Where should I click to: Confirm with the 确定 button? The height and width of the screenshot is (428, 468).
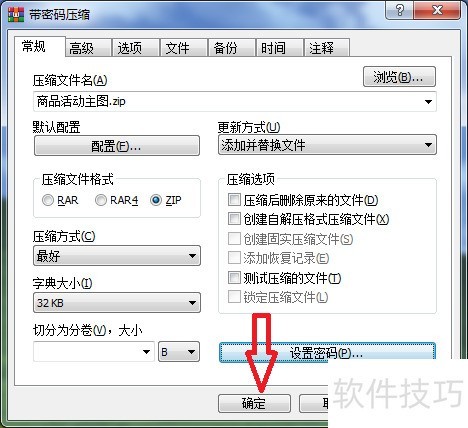pyautogui.click(x=254, y=404)
